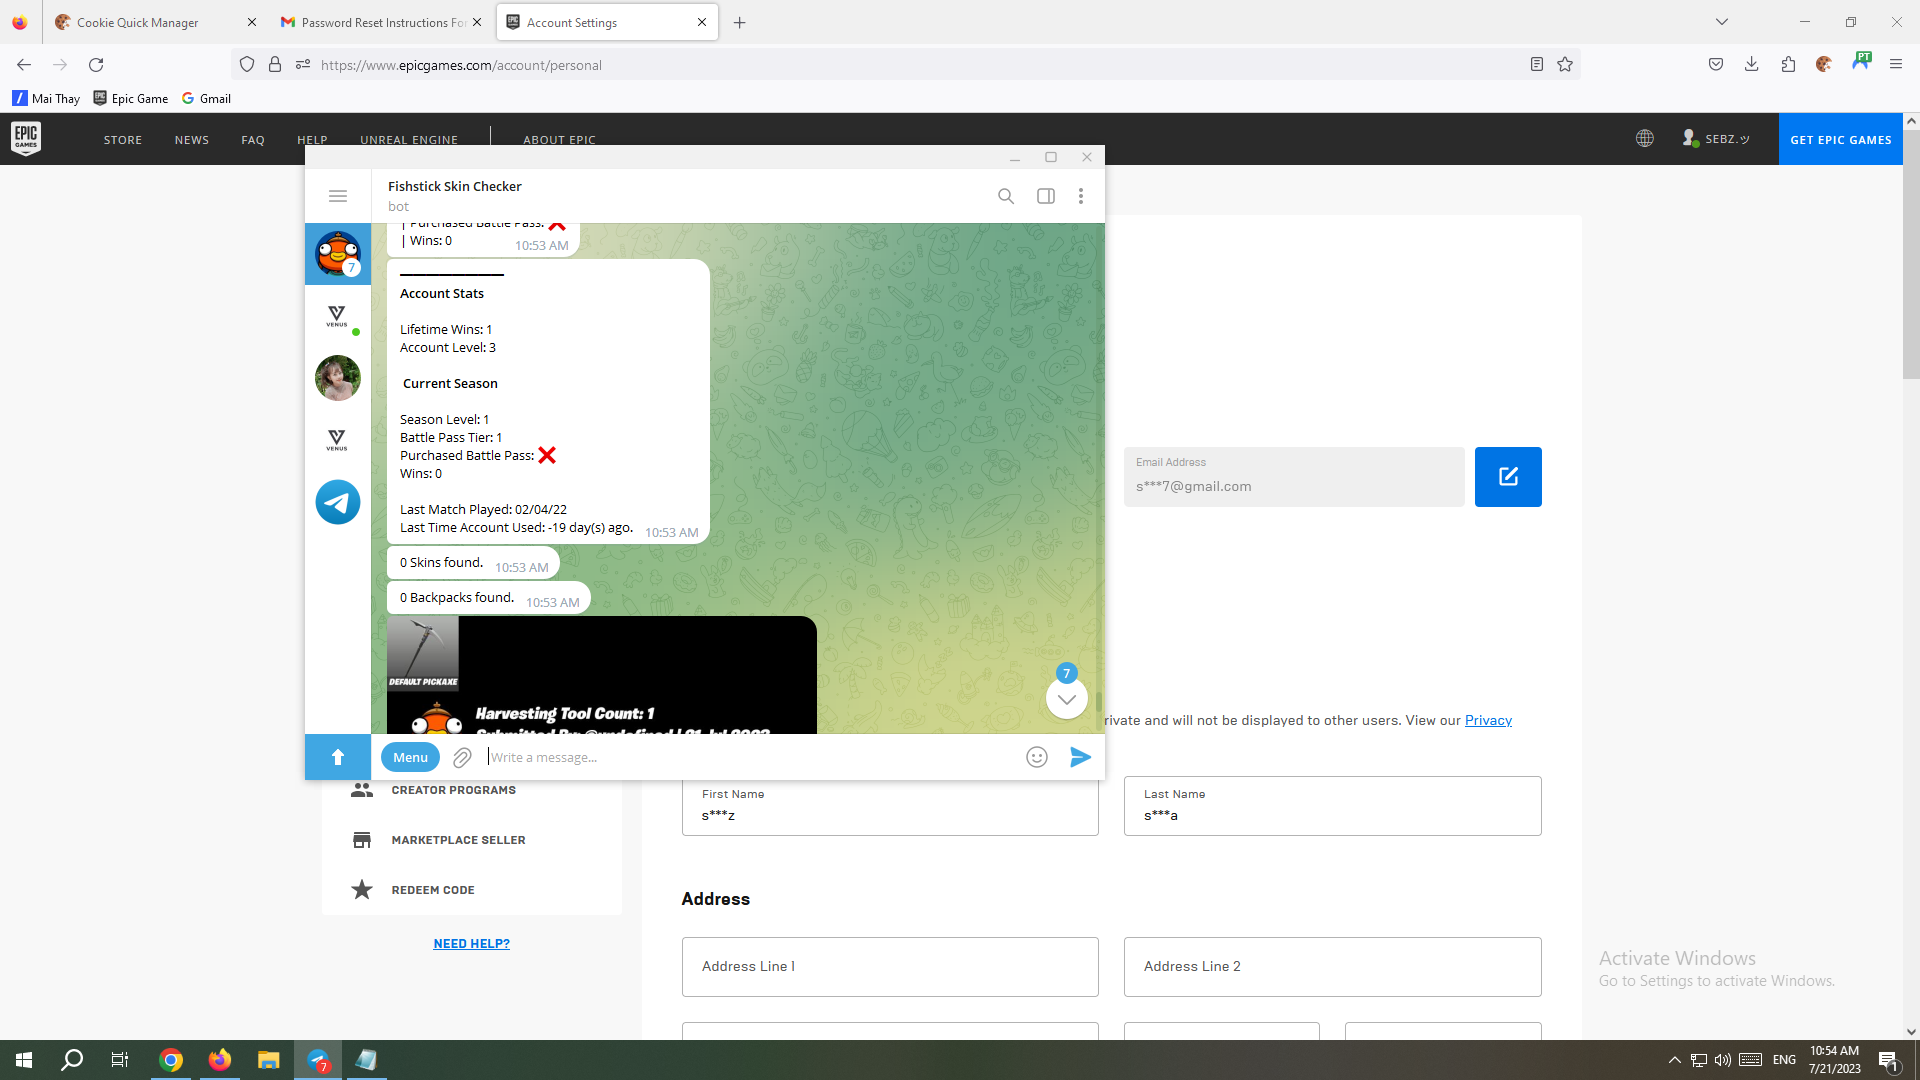Toggle reader view icon
This screenshot has height=1080, width=1920.
pyautogui.click(x=1537, y=64)
